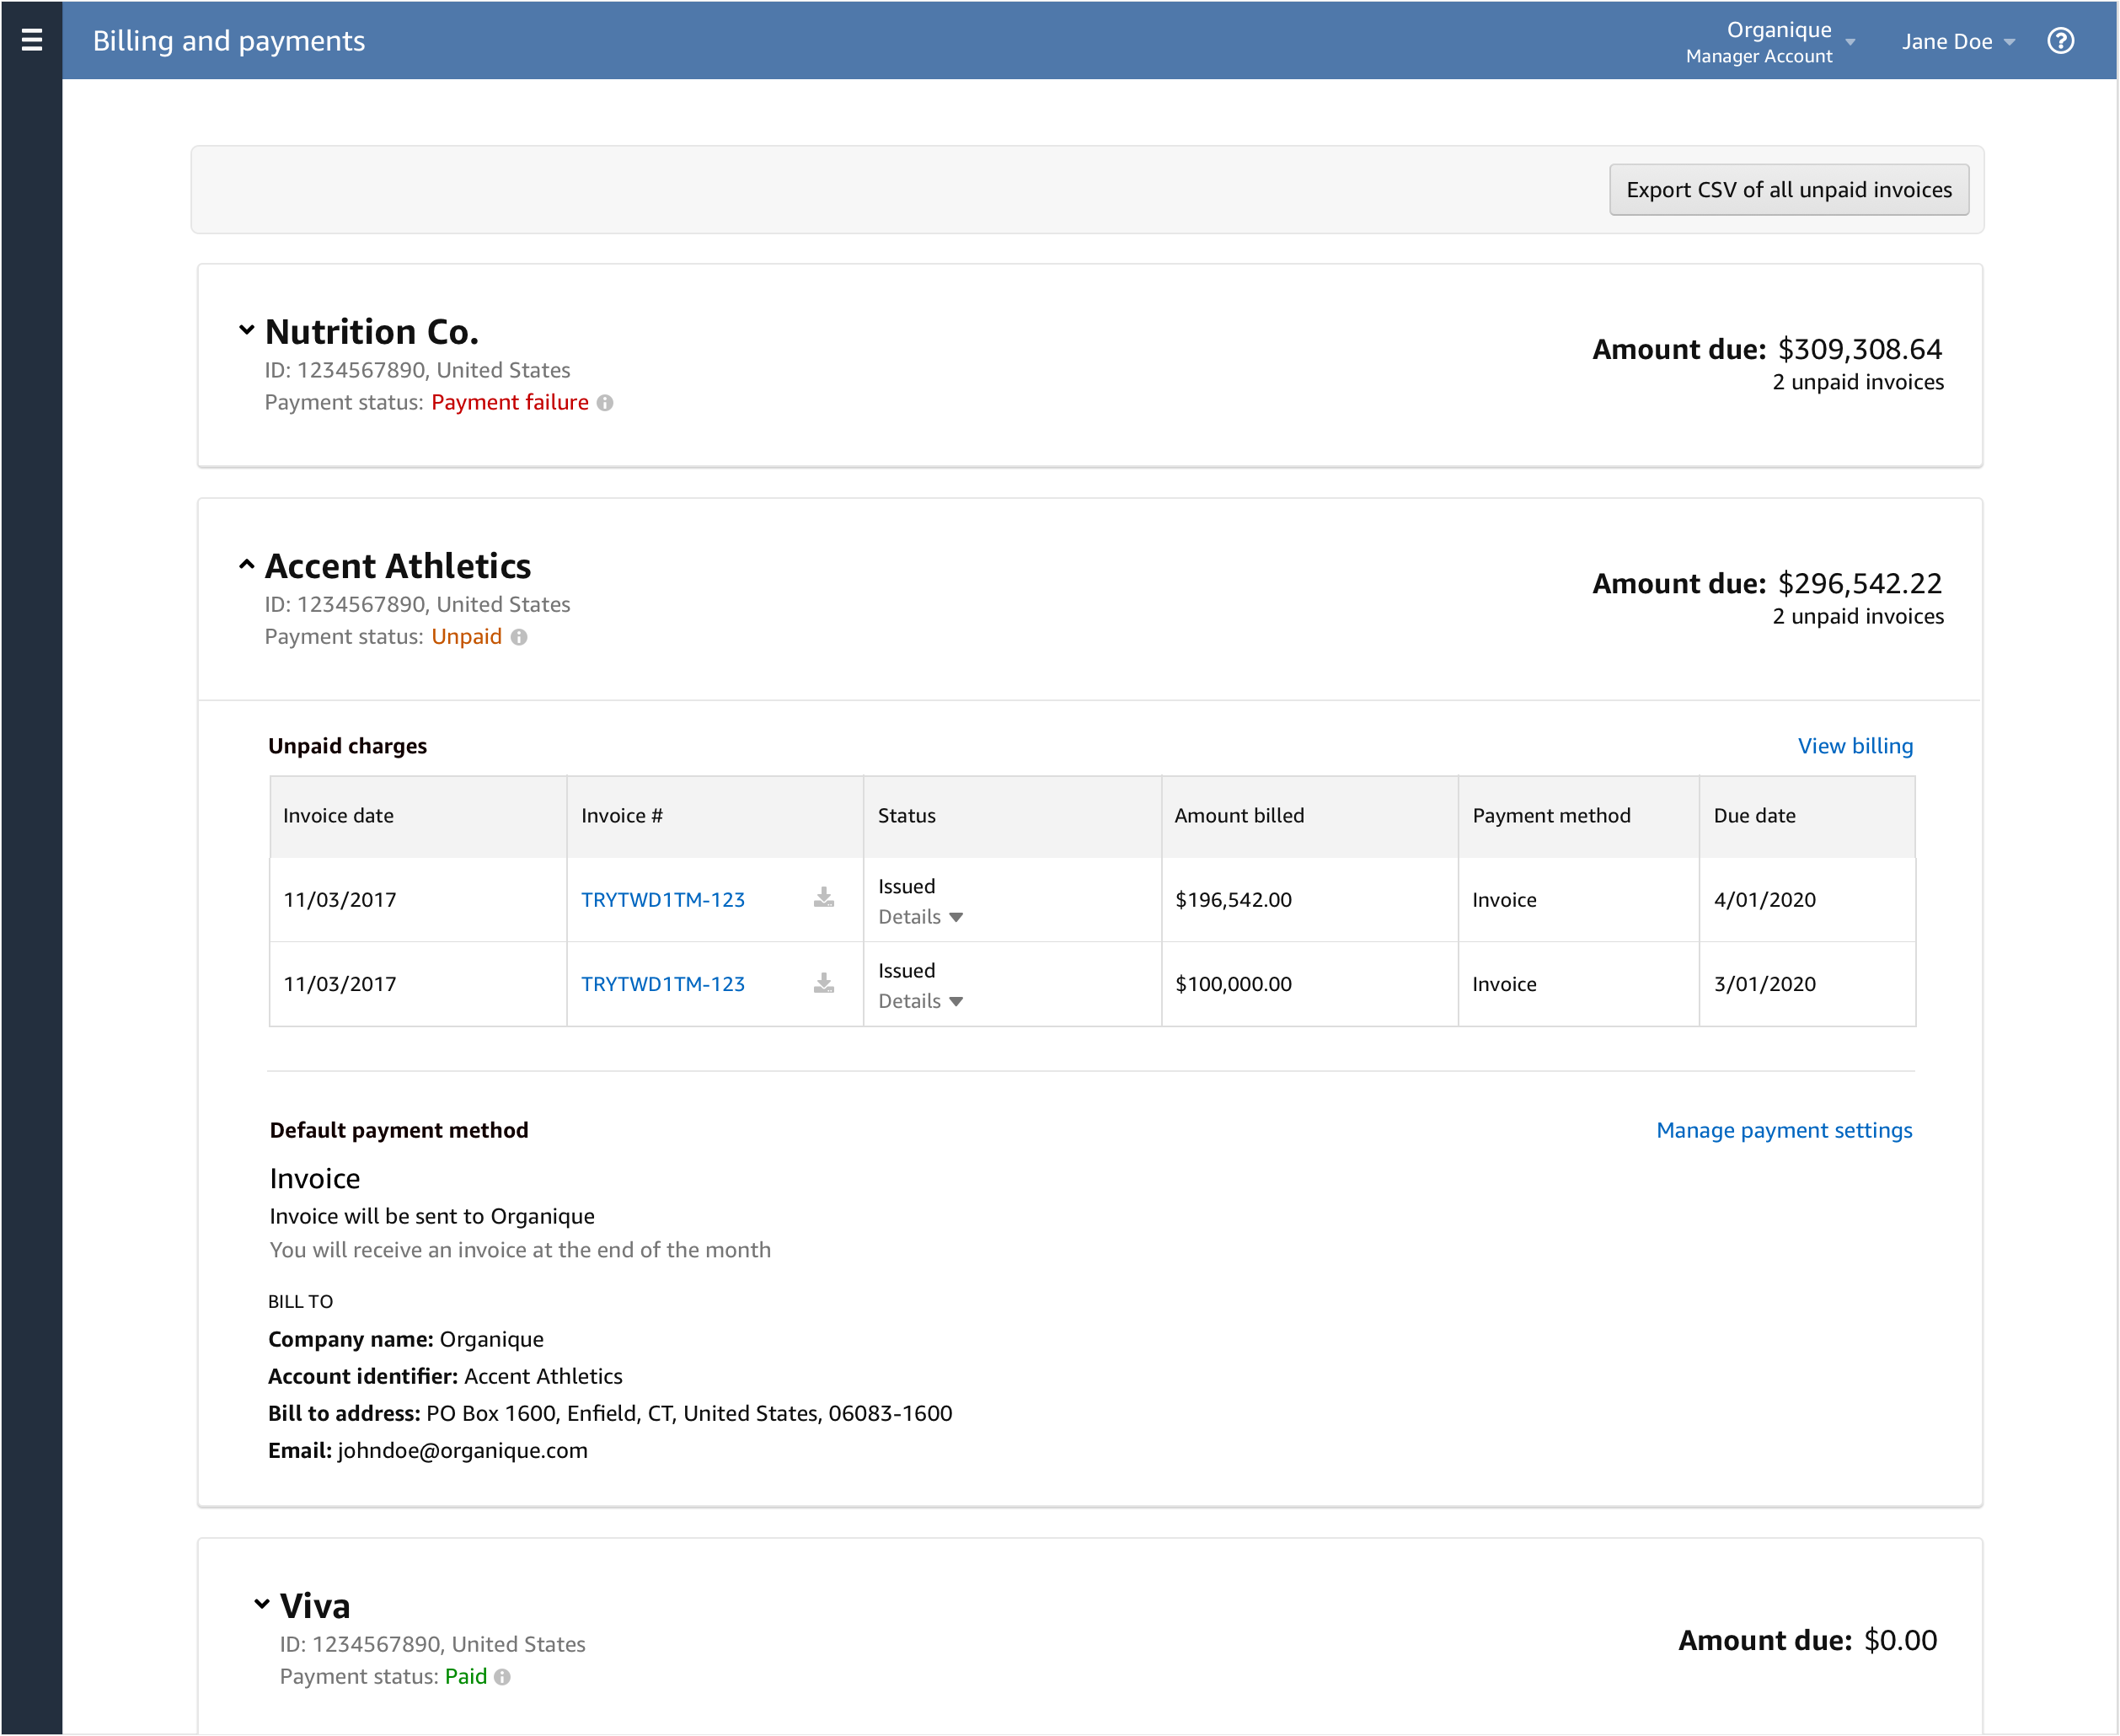Open second TRYTWD1TM-123 invoice link
Viewport: 2120px width, 1736px height.
(662, 984)
